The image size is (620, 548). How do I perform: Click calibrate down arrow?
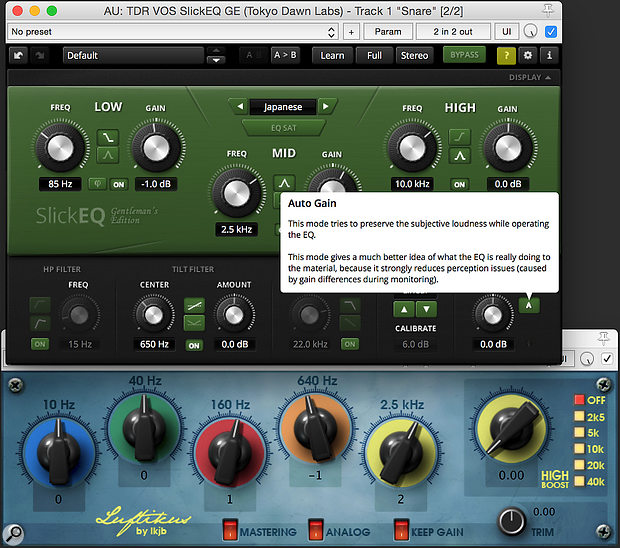426,309
